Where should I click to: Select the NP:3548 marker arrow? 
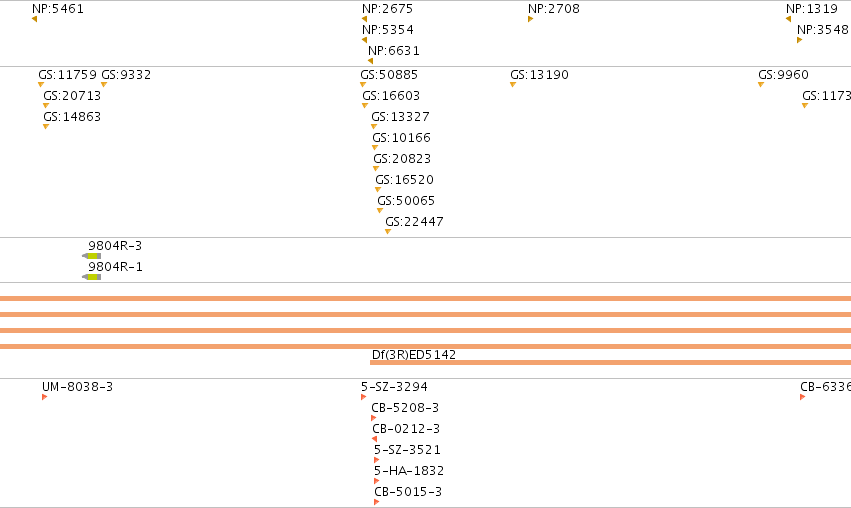[x=799, y=40]
